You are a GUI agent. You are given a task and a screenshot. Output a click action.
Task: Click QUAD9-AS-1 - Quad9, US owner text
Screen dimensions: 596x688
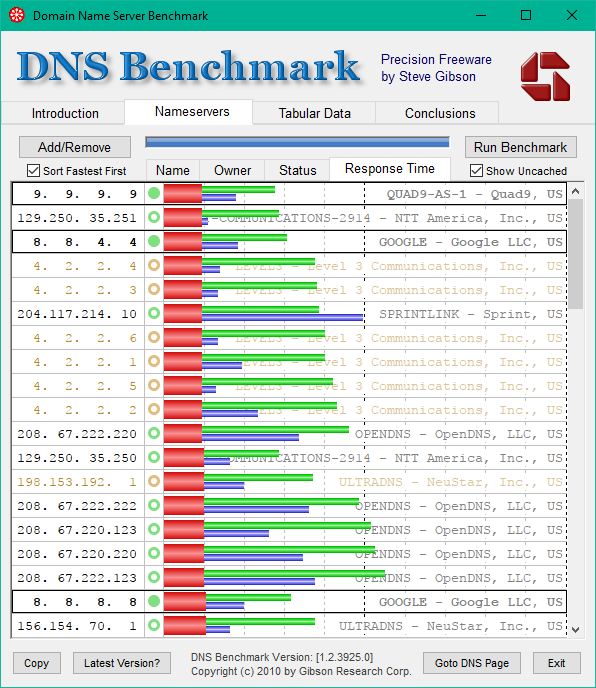coord(474,194)
